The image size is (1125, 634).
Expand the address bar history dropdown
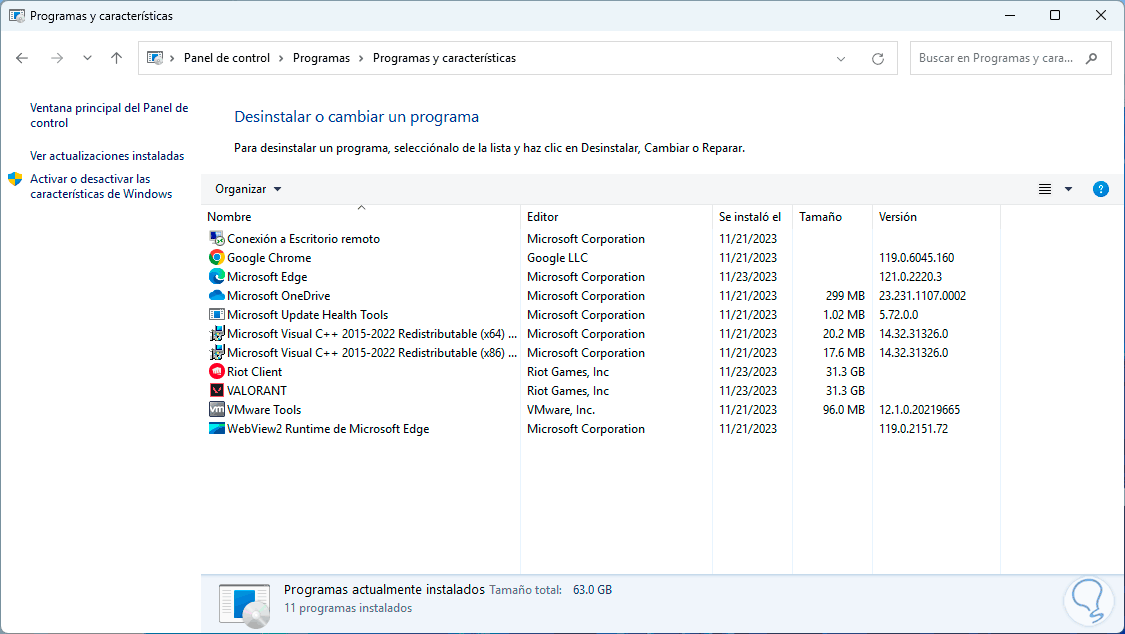tap(841, 59)
